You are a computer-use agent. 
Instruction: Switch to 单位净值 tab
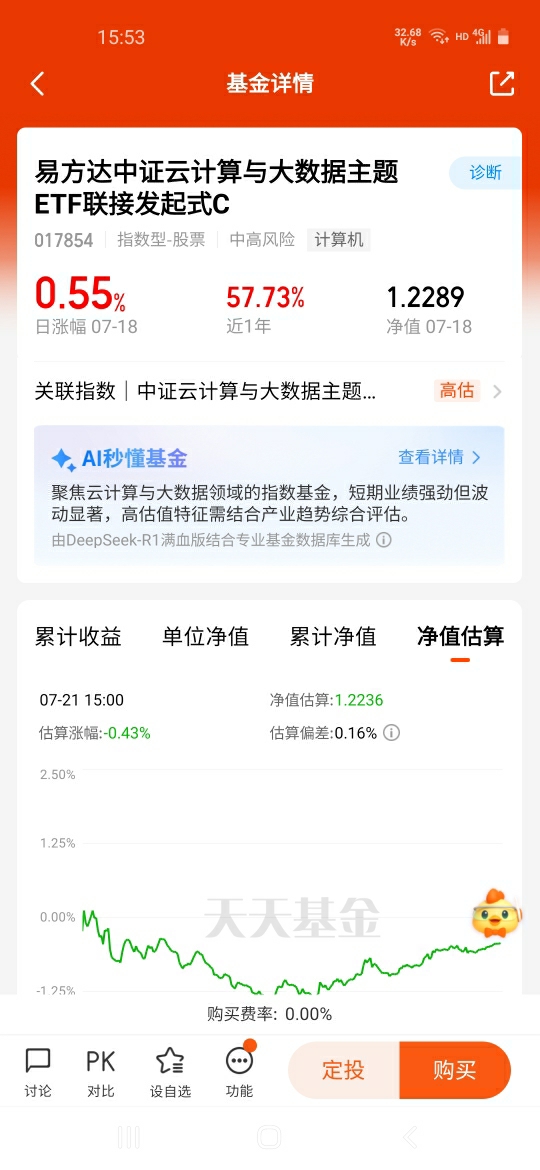click(x=206, y=636)
